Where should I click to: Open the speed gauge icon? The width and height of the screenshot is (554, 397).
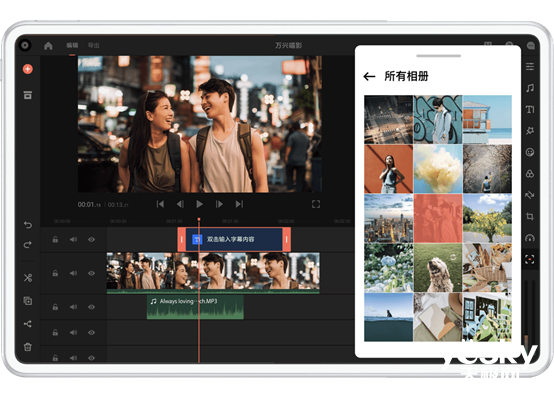[x=530, y=238]
